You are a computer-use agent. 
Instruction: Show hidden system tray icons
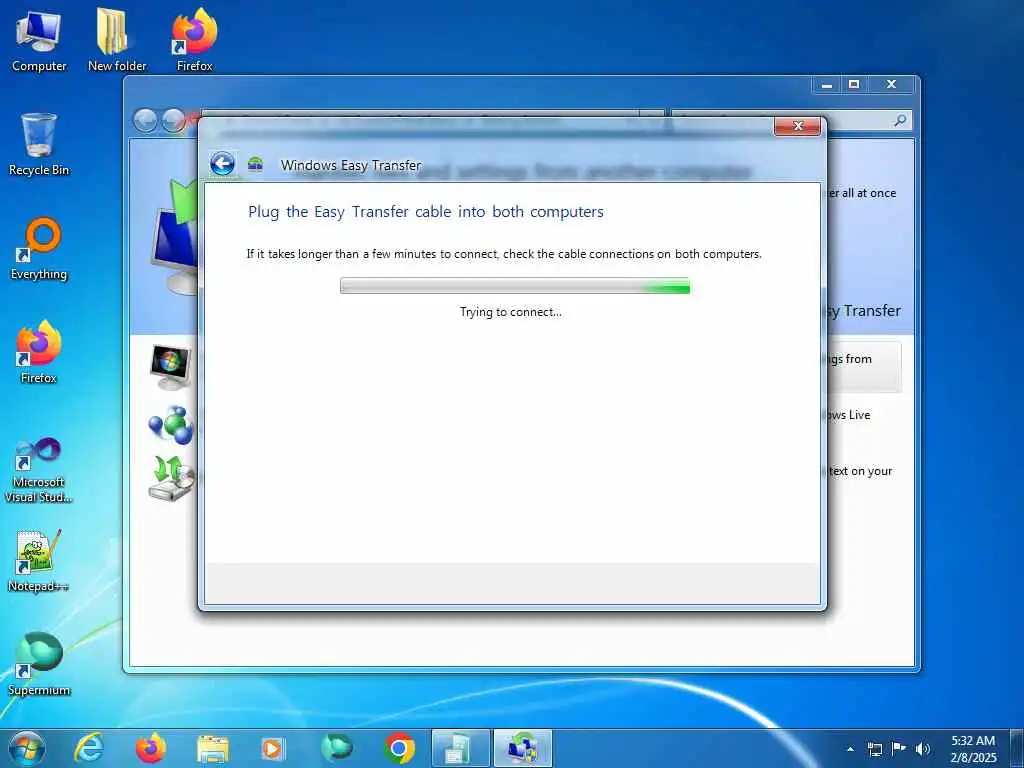(850, 749)
